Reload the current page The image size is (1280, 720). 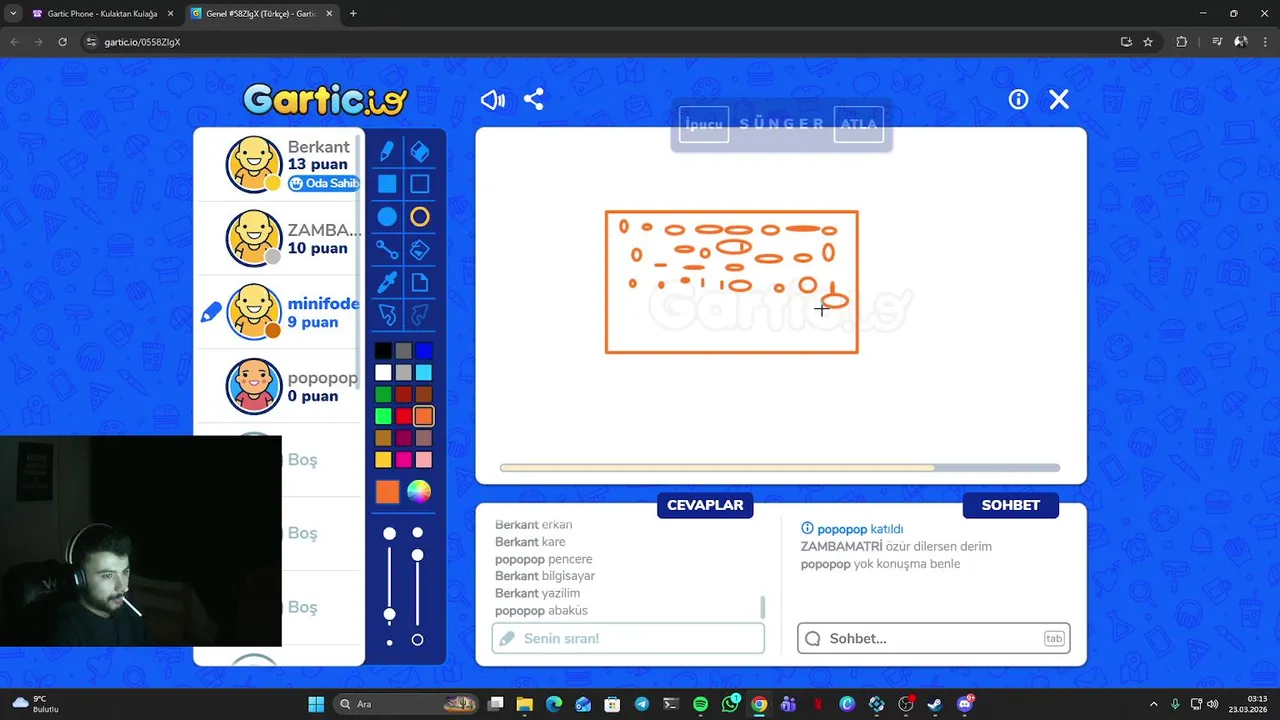tap(62, 42)
